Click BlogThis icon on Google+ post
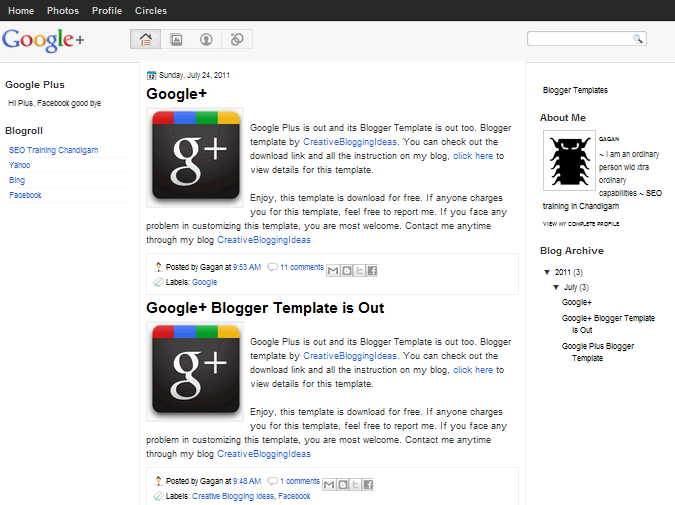This screenshot has height=505, width=675. pyautogui.click(x=346, y=270)
